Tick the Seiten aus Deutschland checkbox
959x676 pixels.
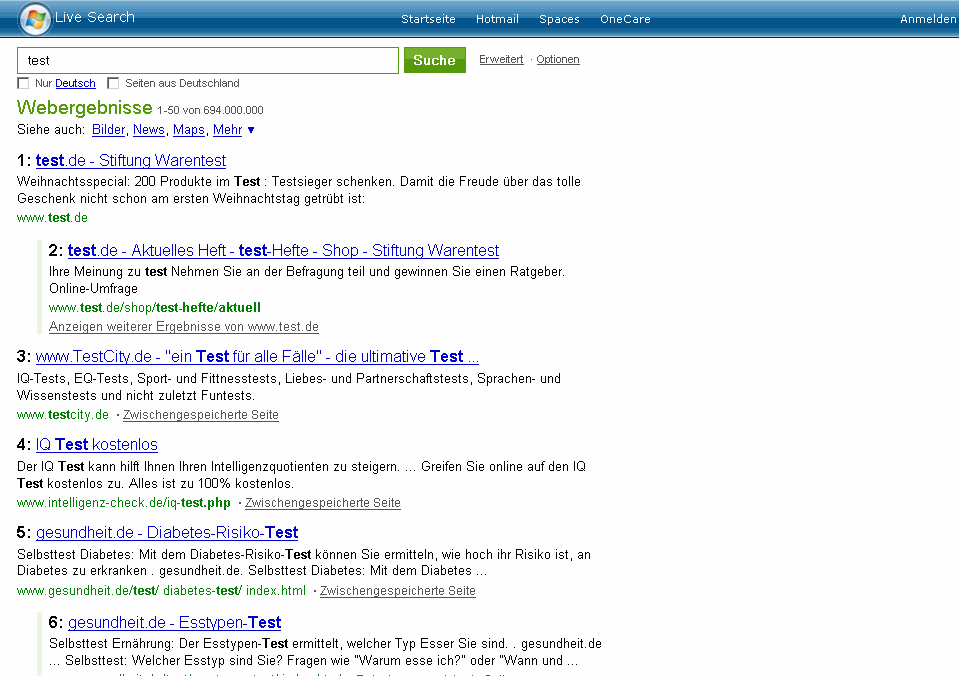tap(113, 83)
